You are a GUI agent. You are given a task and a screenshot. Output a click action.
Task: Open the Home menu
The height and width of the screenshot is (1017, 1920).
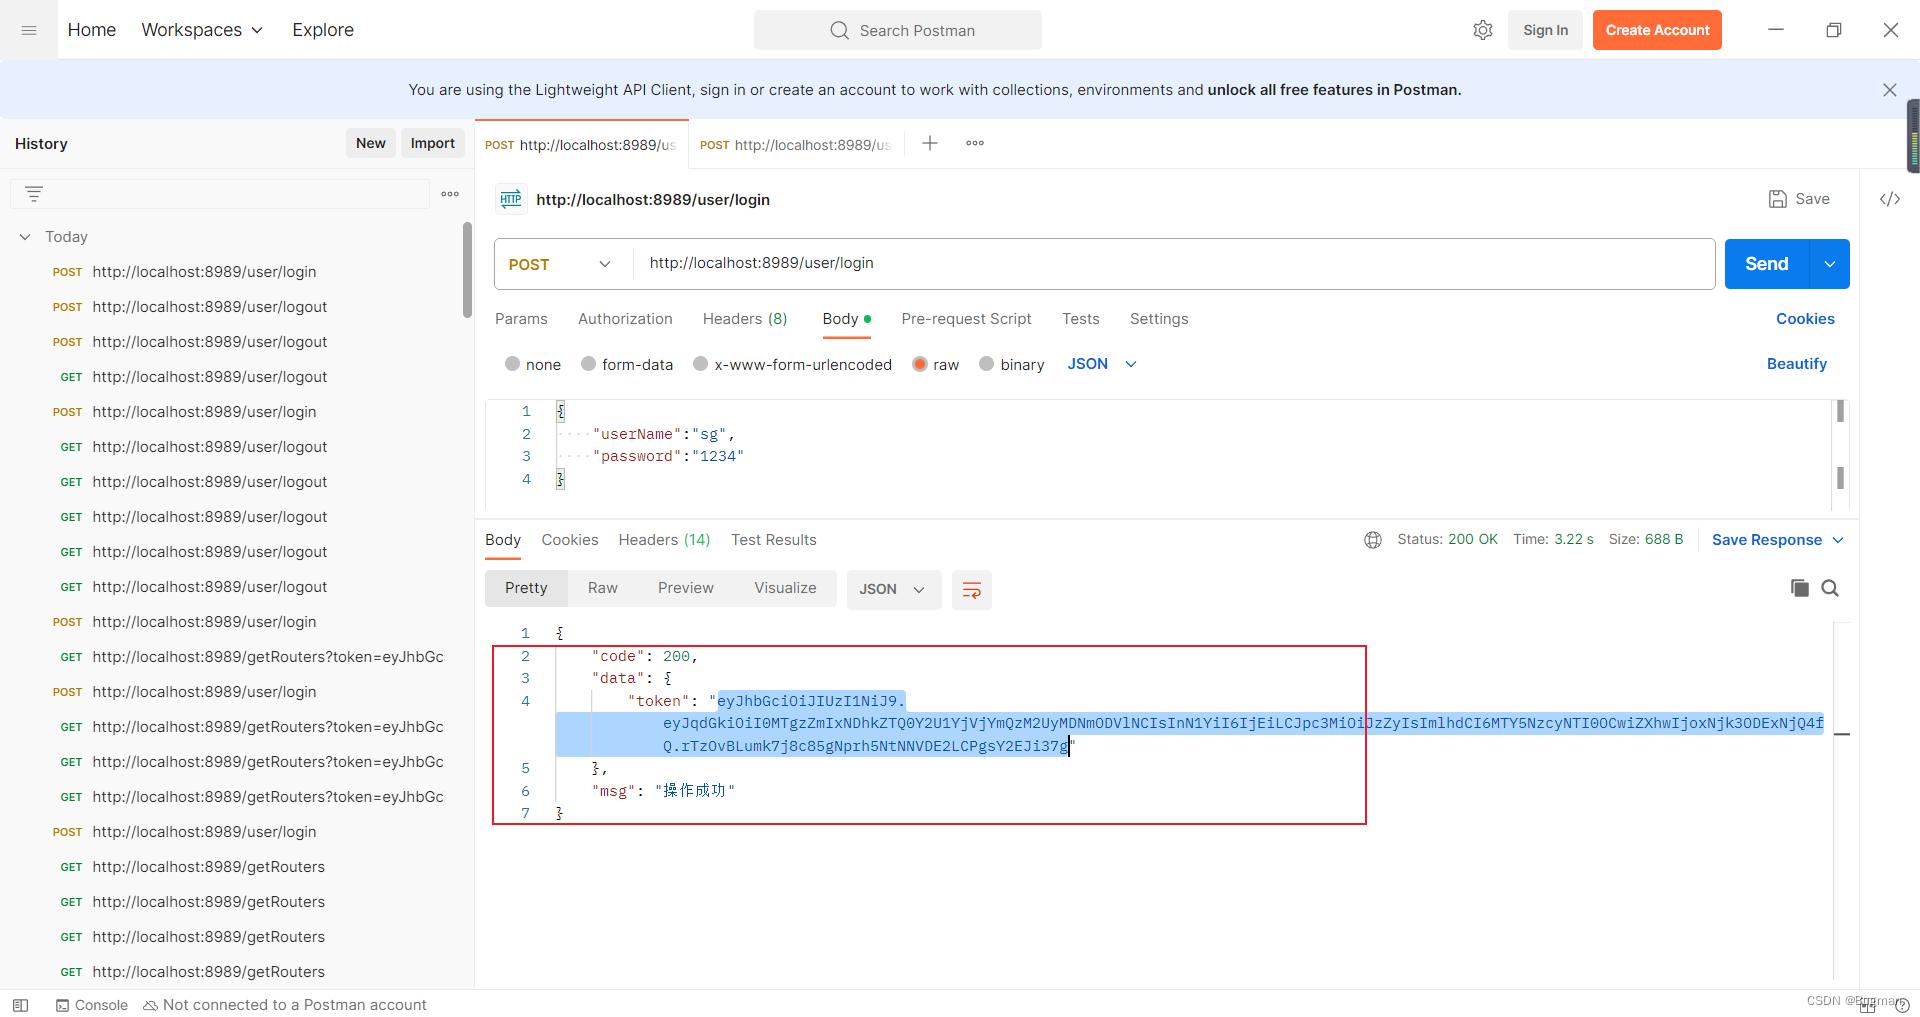click(92, 30)
